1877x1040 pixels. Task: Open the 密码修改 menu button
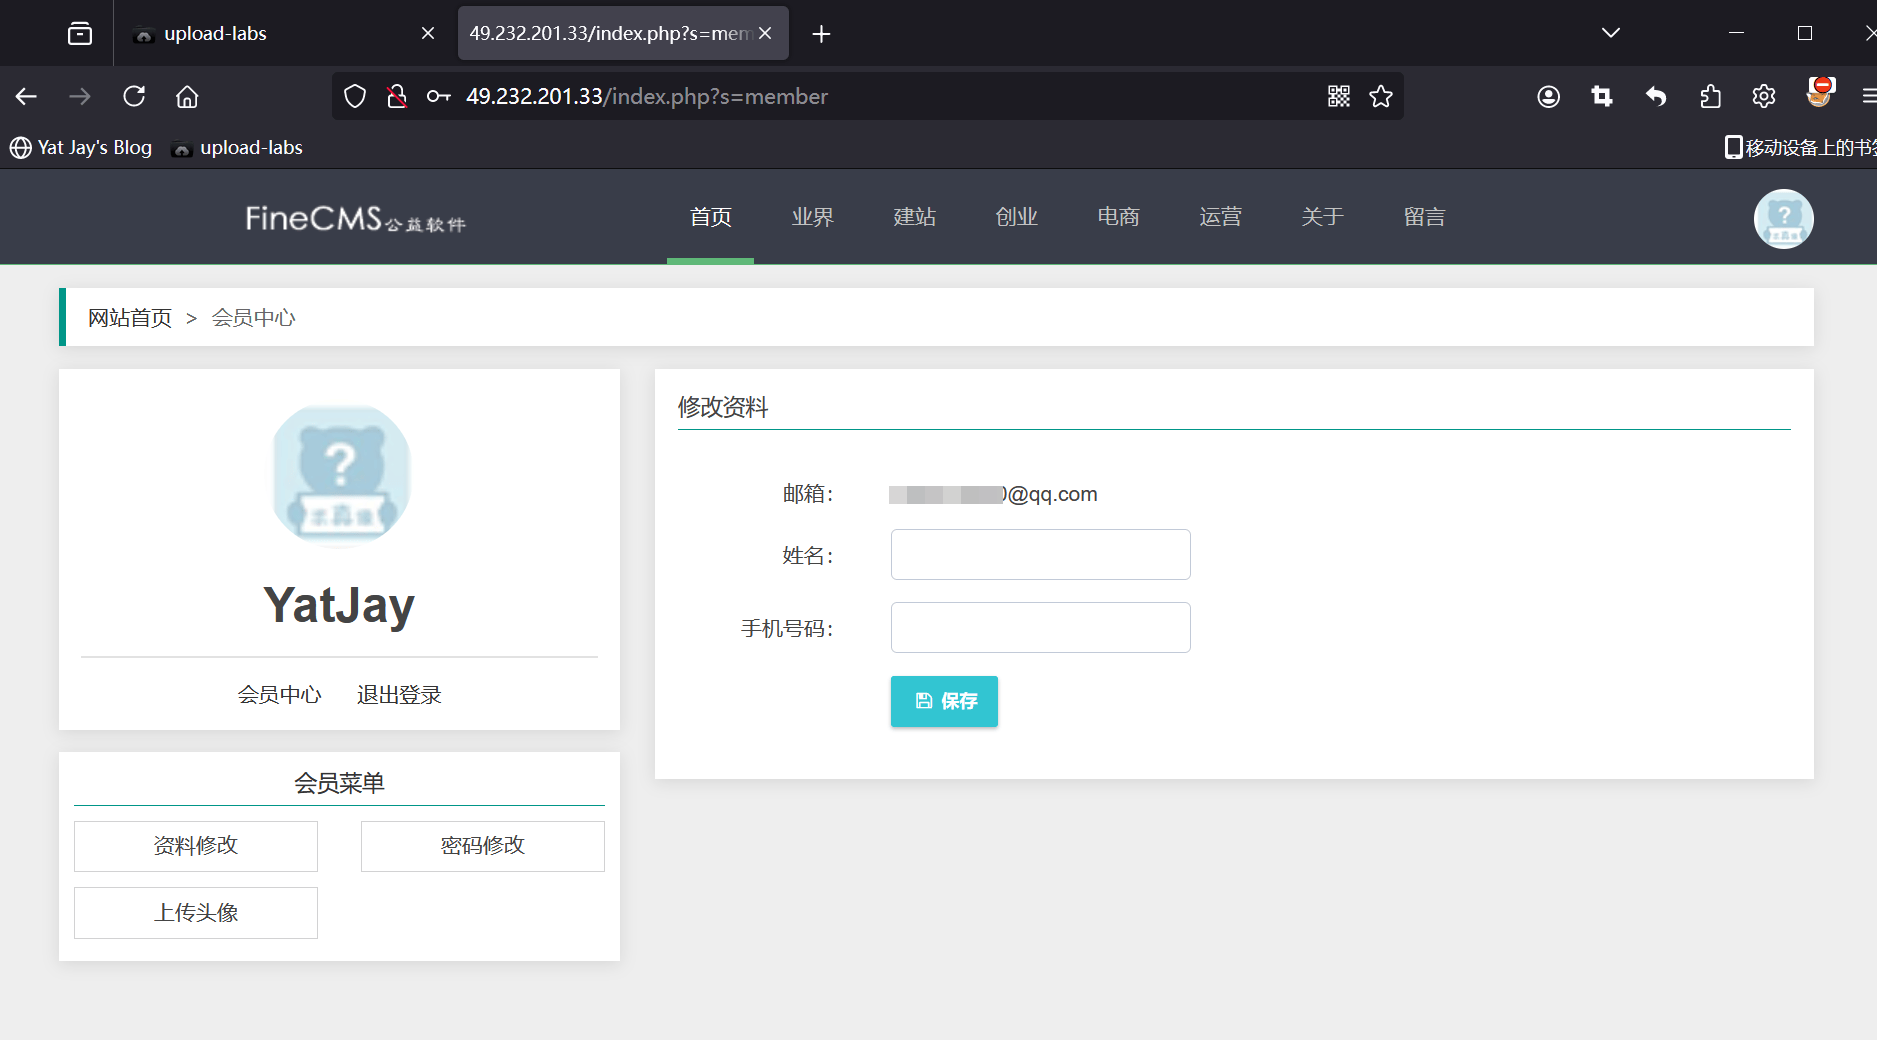(483, 846)
